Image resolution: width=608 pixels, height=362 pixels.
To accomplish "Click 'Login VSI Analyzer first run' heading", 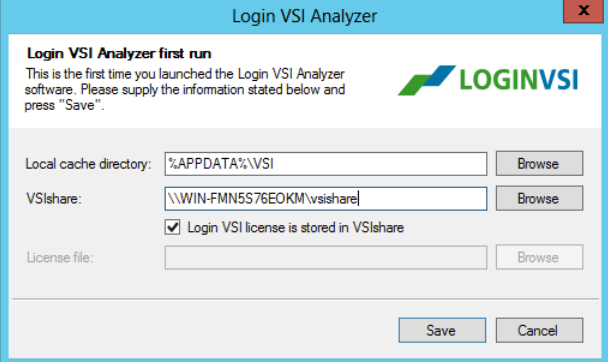I will (119, 53).
